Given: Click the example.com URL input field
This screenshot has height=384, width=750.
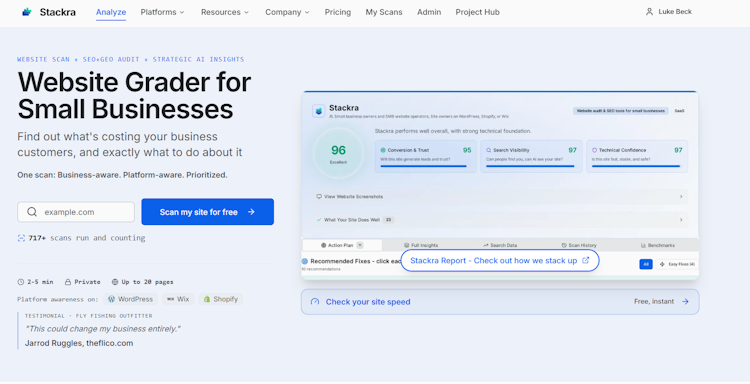Looking at the screenshot, I should click(76, 212).
